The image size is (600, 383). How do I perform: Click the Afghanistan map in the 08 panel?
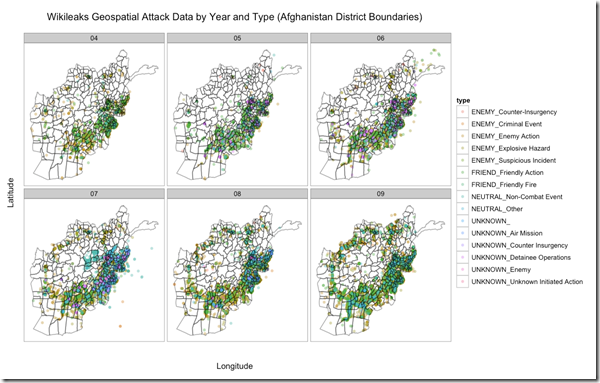(x=237, y=270)
